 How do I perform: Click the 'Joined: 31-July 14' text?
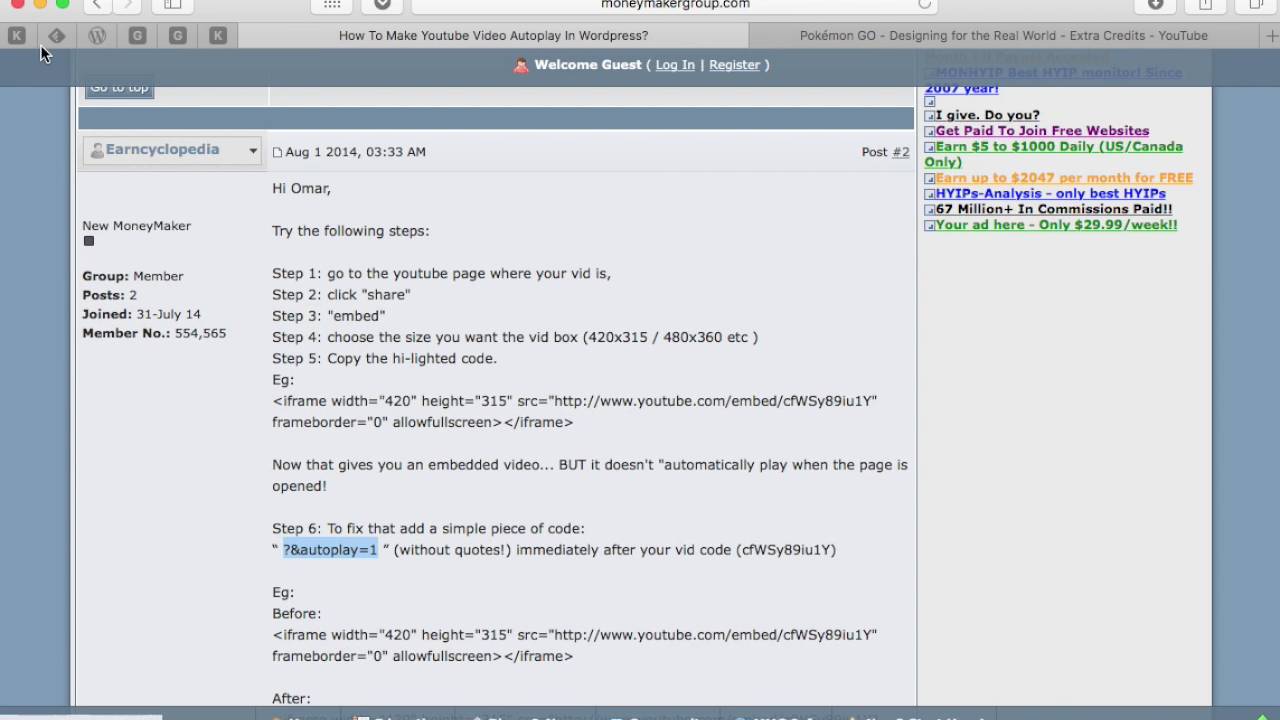(x=141, y=314)
